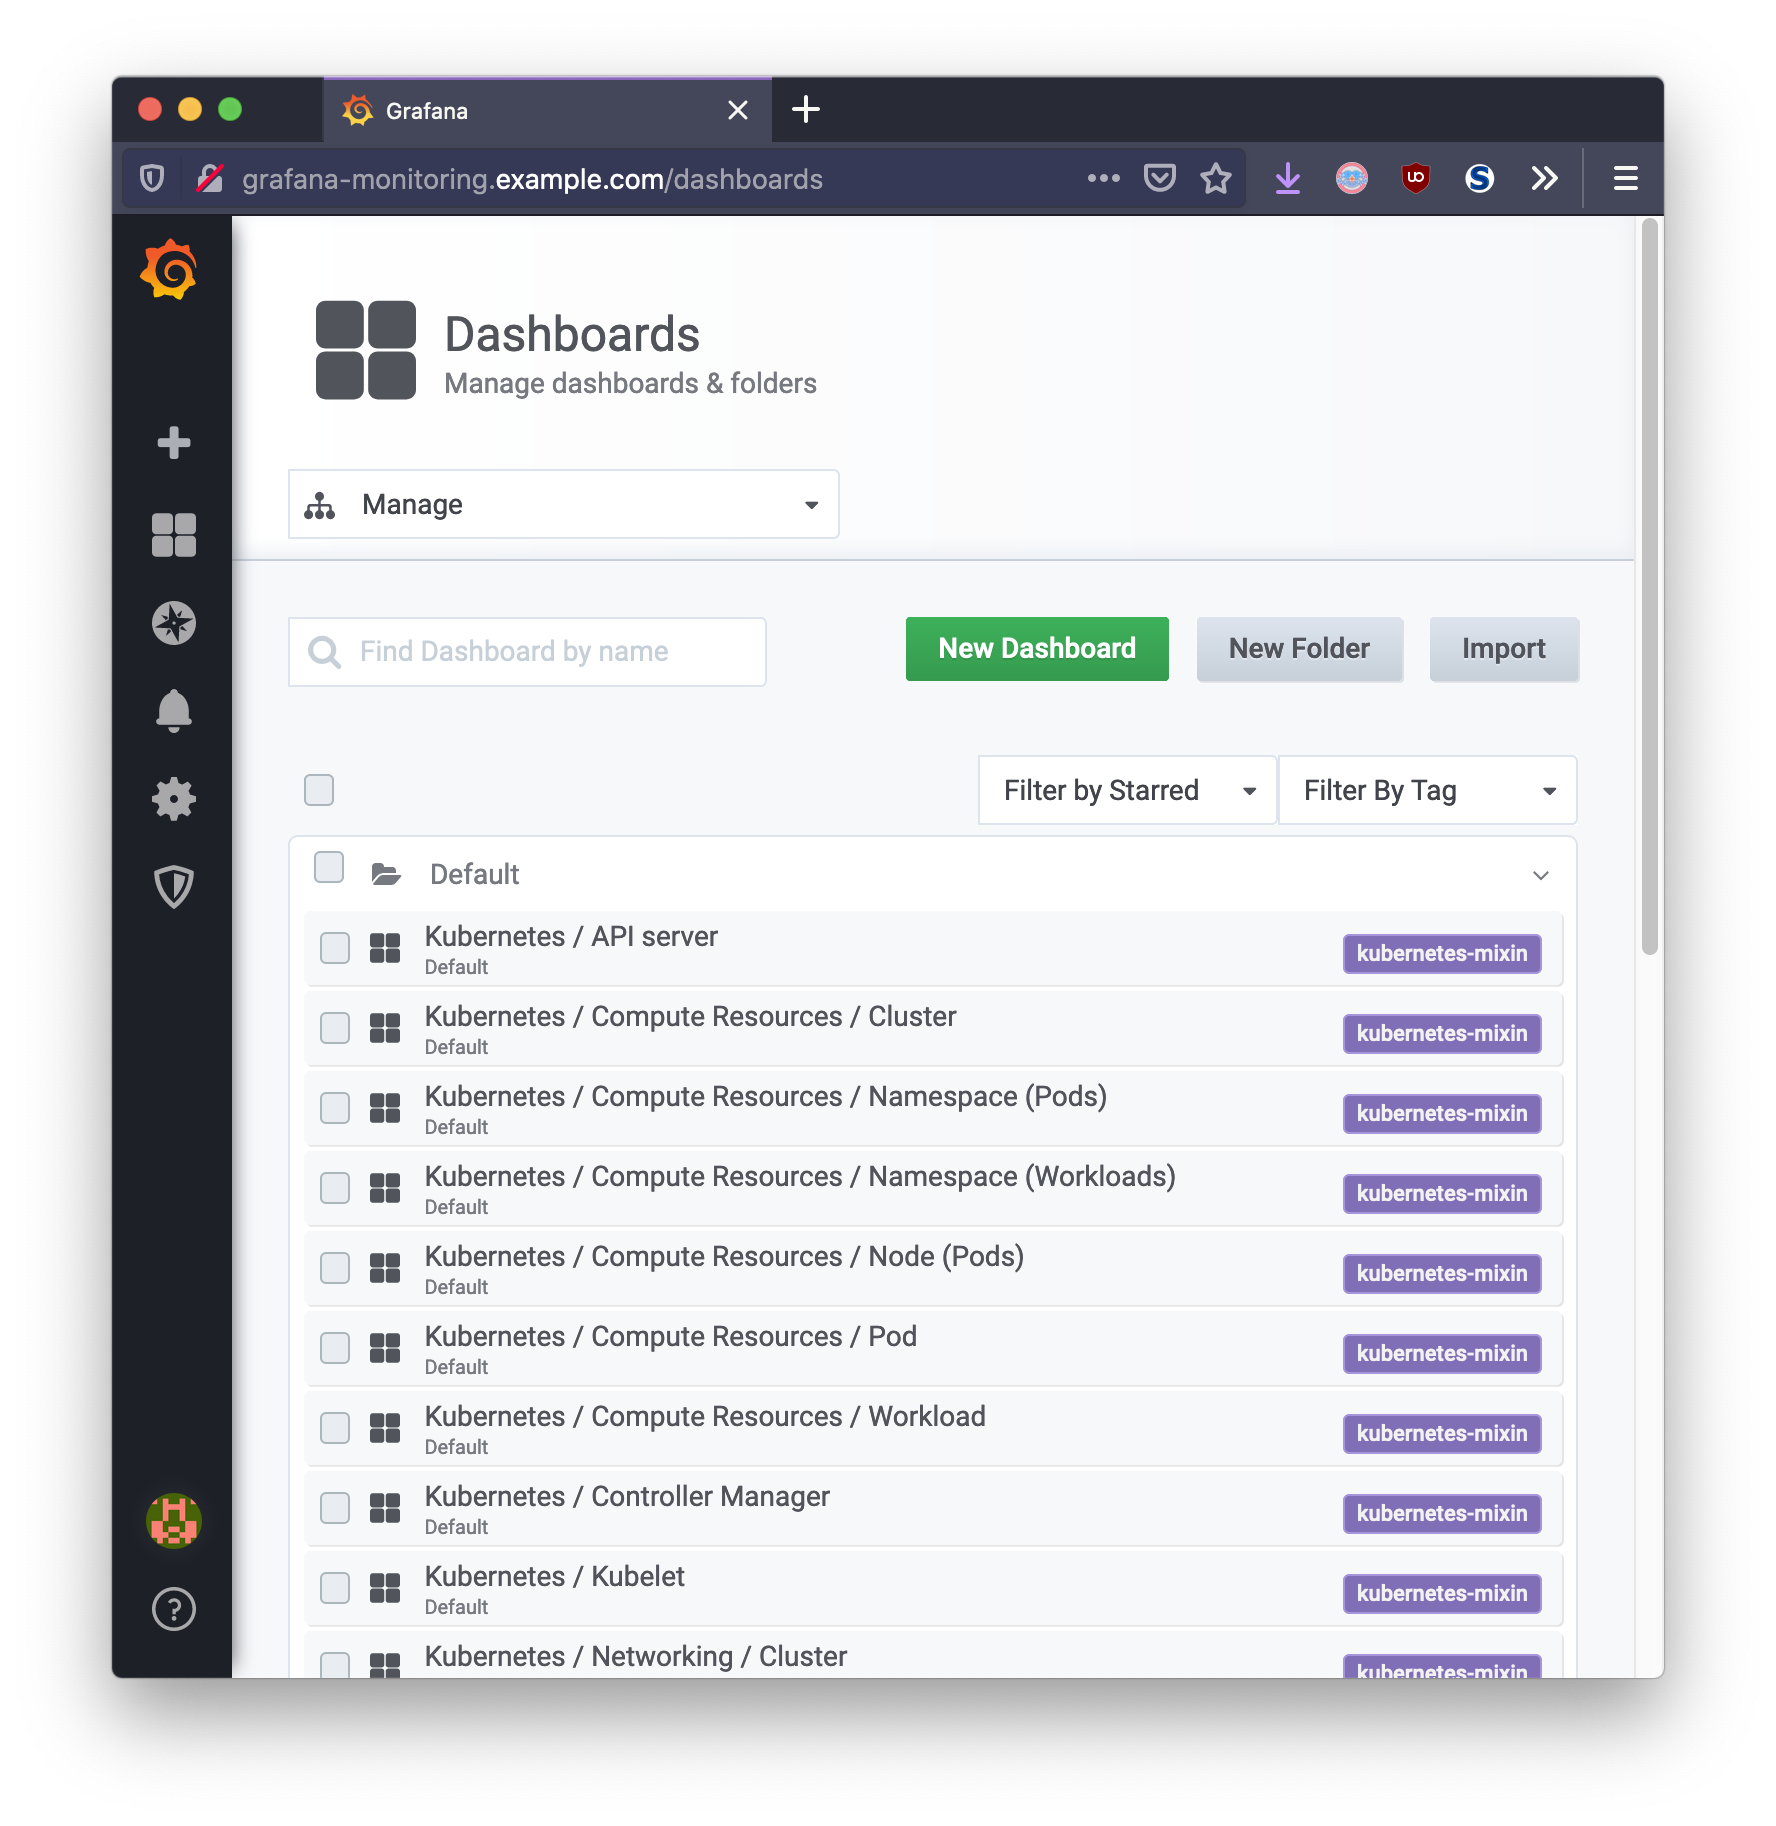
Task: Open the Manage dropdown selector
Action: coord(563,505)
